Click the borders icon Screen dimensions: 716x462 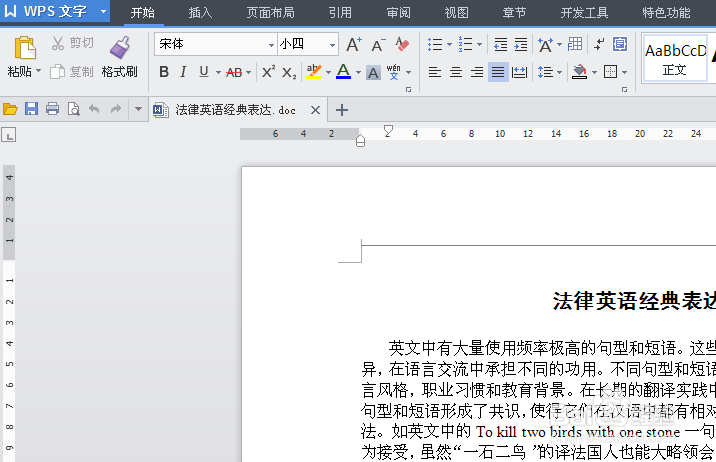click(610, 72)
